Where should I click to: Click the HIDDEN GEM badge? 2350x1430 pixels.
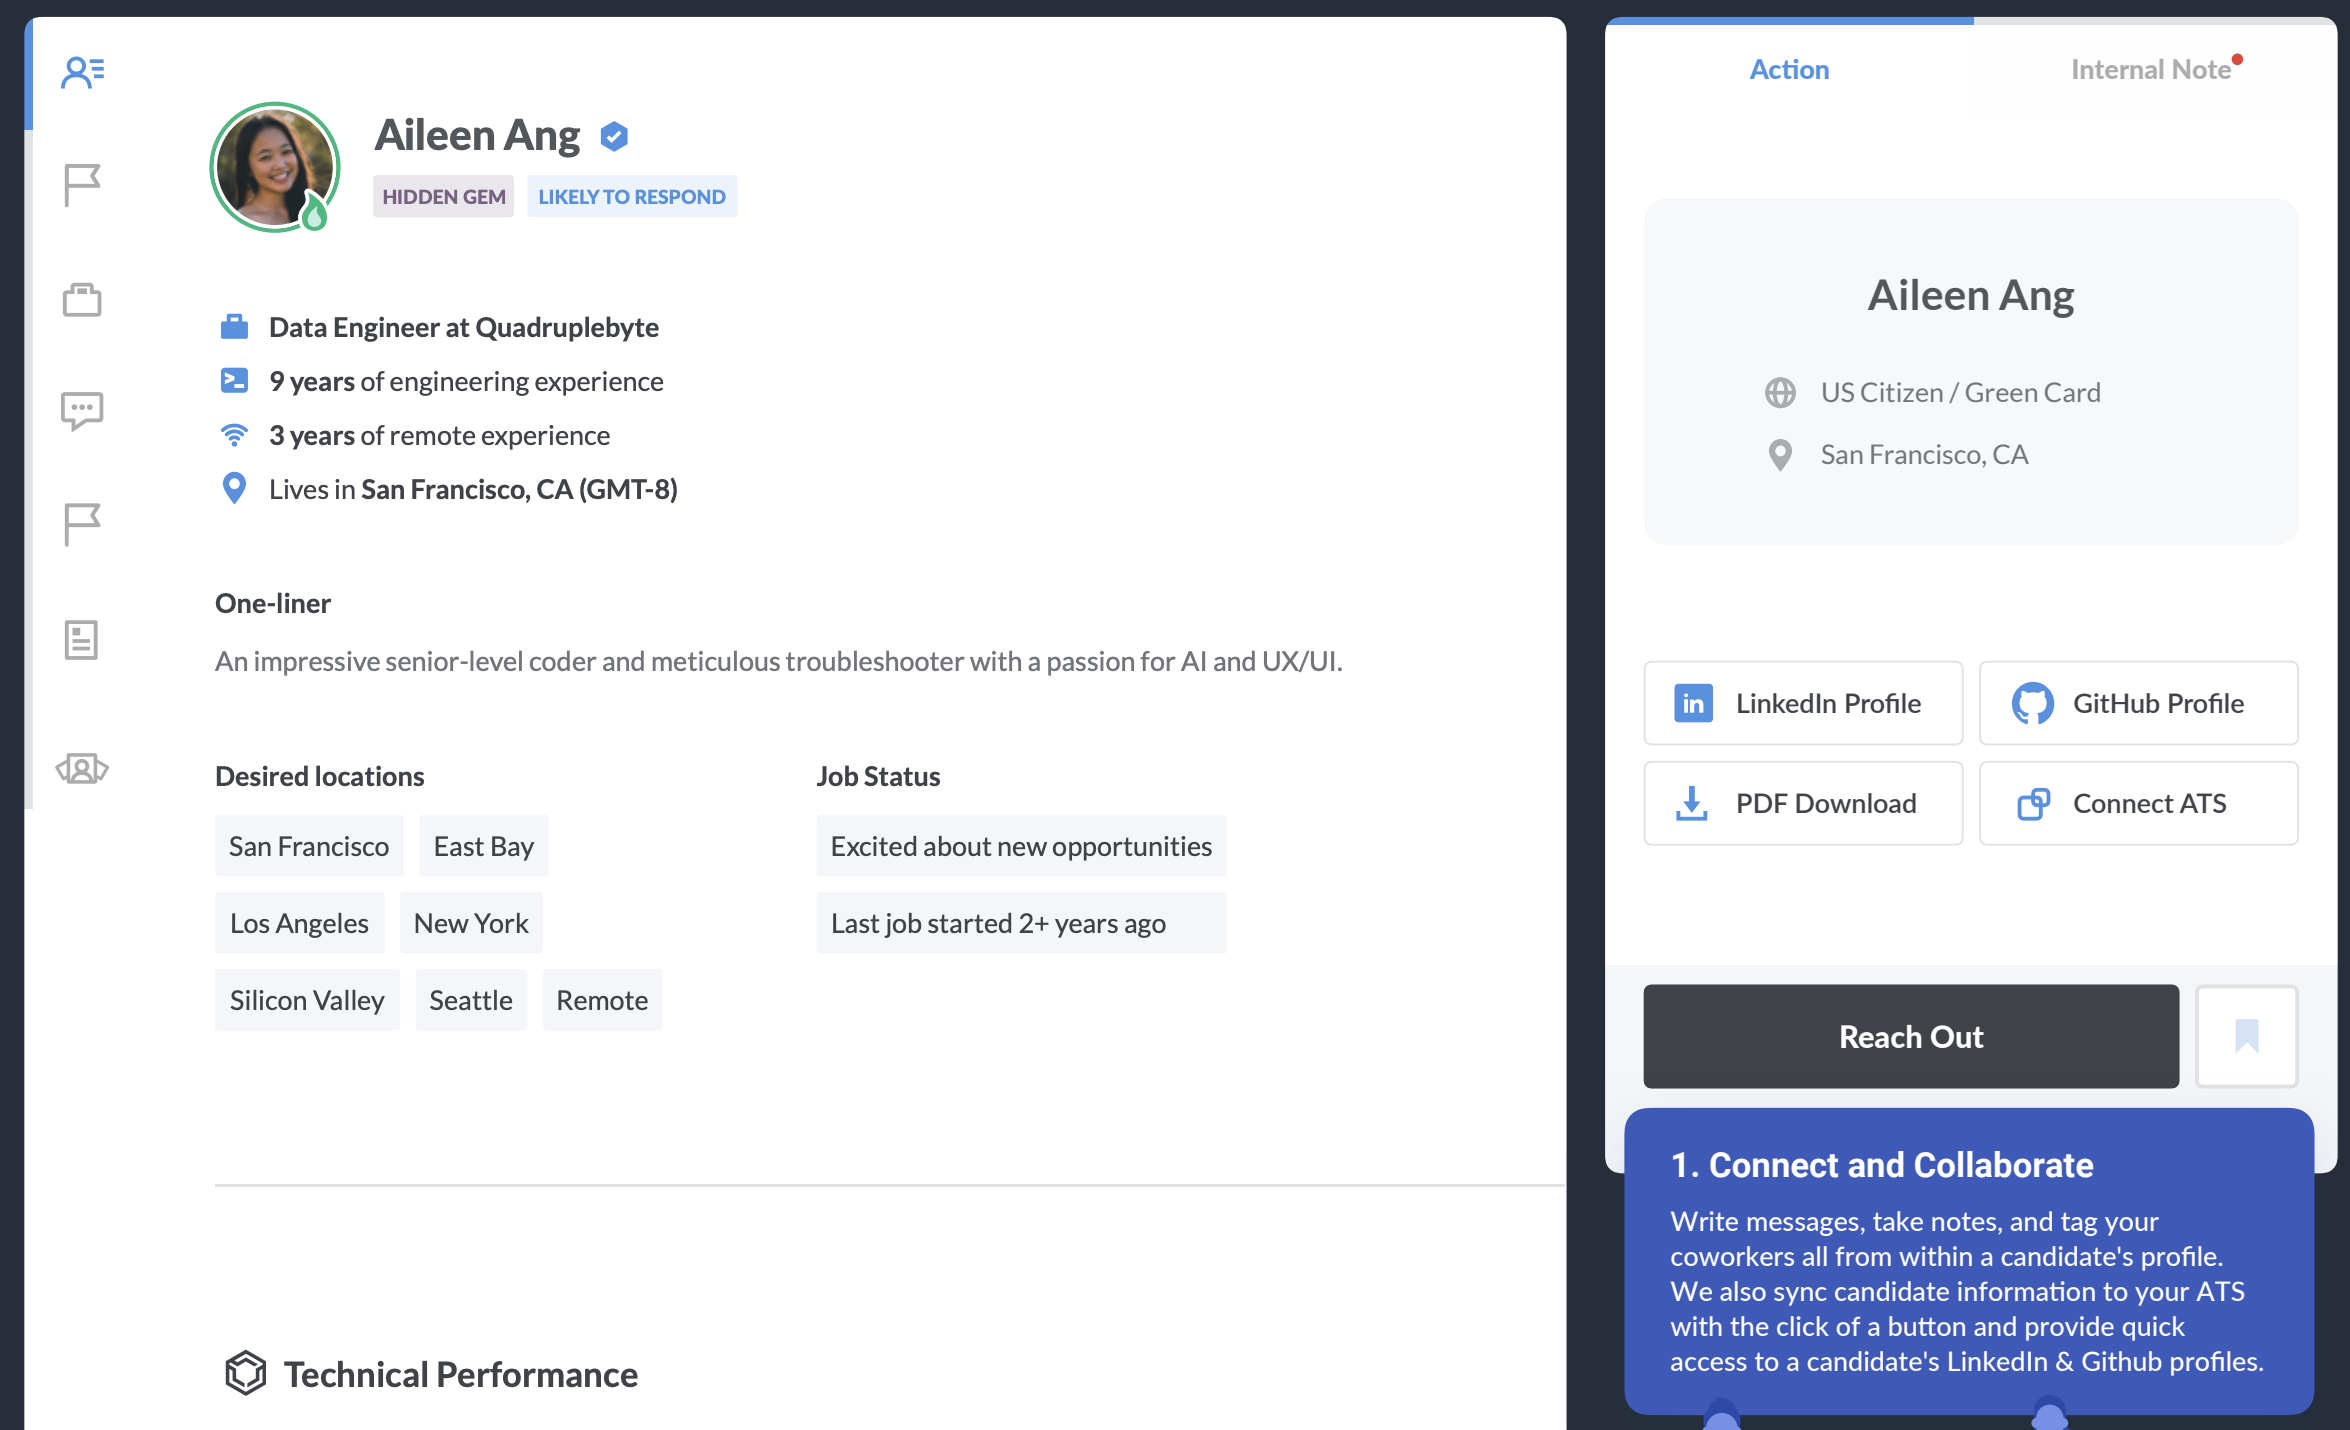443,197
